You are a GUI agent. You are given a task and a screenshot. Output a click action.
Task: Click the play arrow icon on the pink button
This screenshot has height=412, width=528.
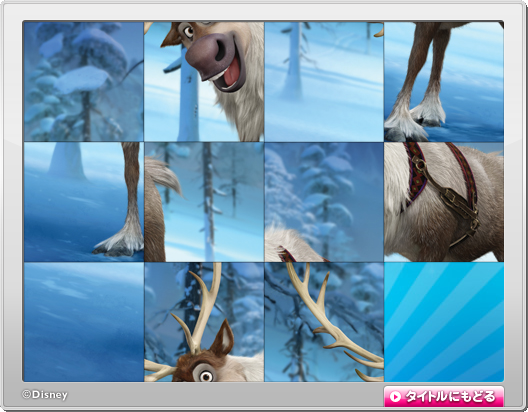click(x=395, y=397)
